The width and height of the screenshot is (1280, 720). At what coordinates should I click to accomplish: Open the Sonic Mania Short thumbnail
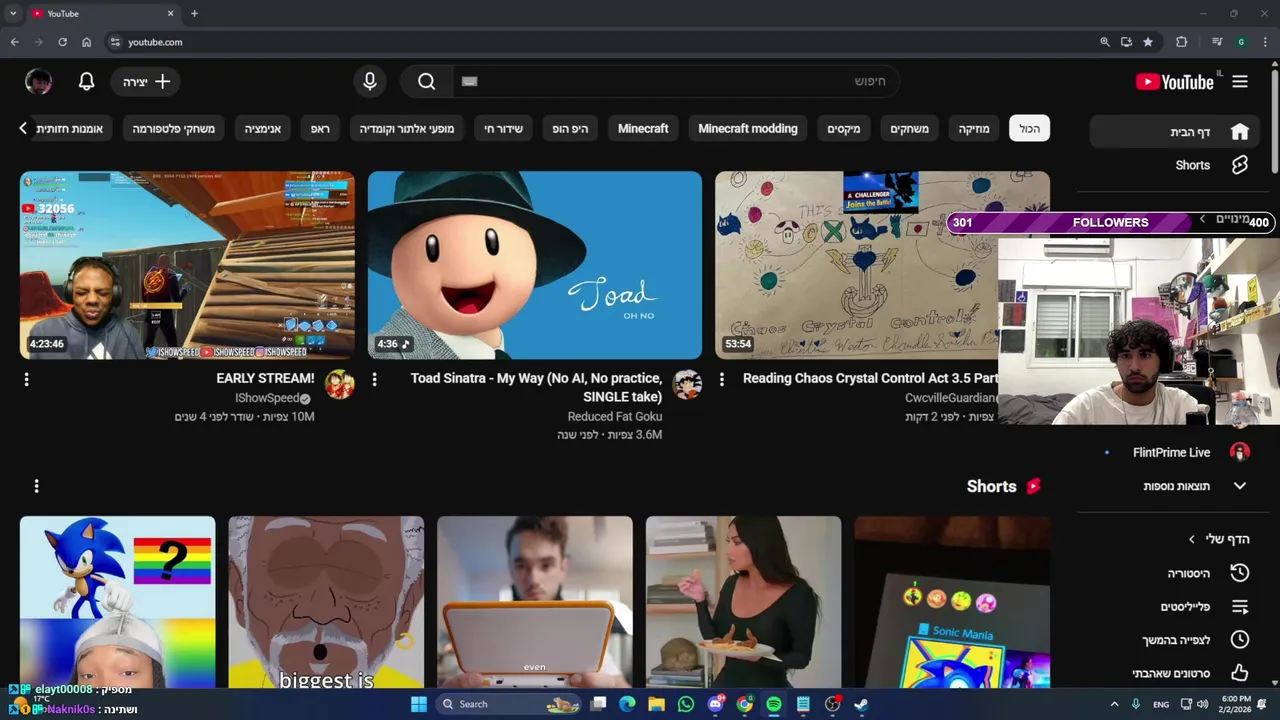[x=952, y=602]
